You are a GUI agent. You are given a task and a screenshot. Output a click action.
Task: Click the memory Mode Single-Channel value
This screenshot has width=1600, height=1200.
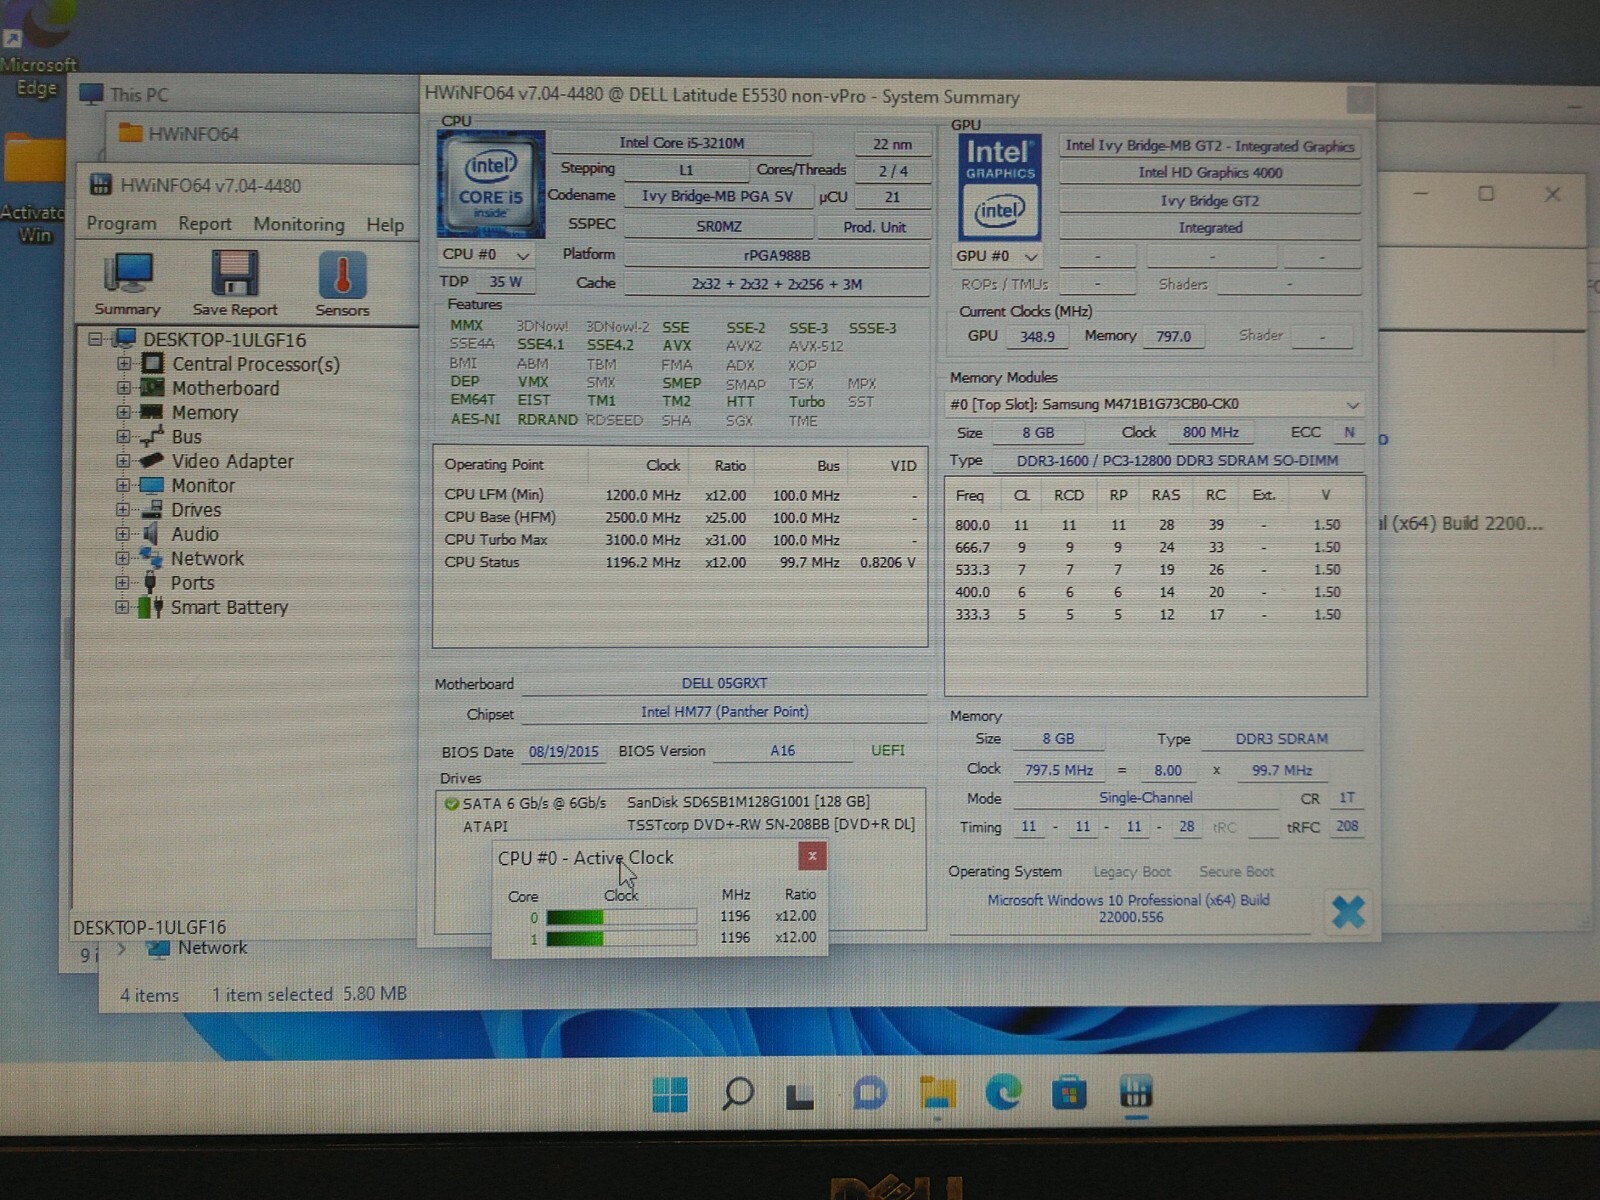(x=1145, y=798)
